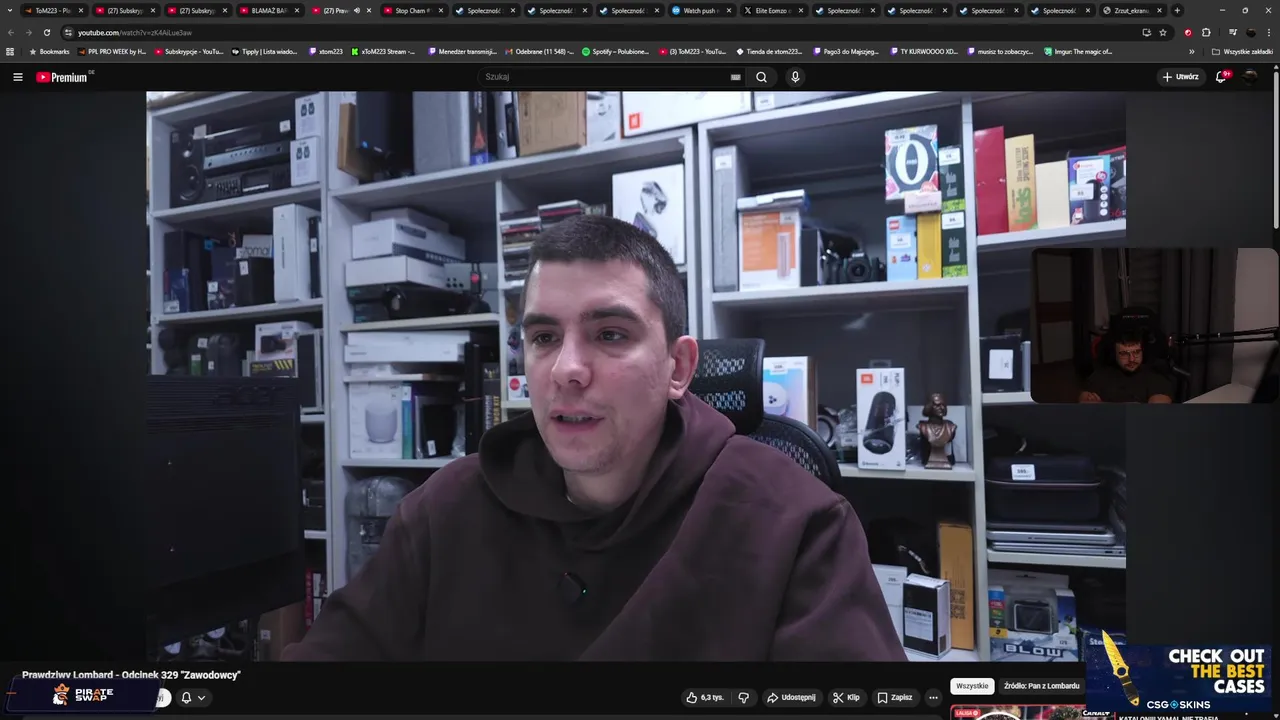Reload the current page

[x=46, y=32]
